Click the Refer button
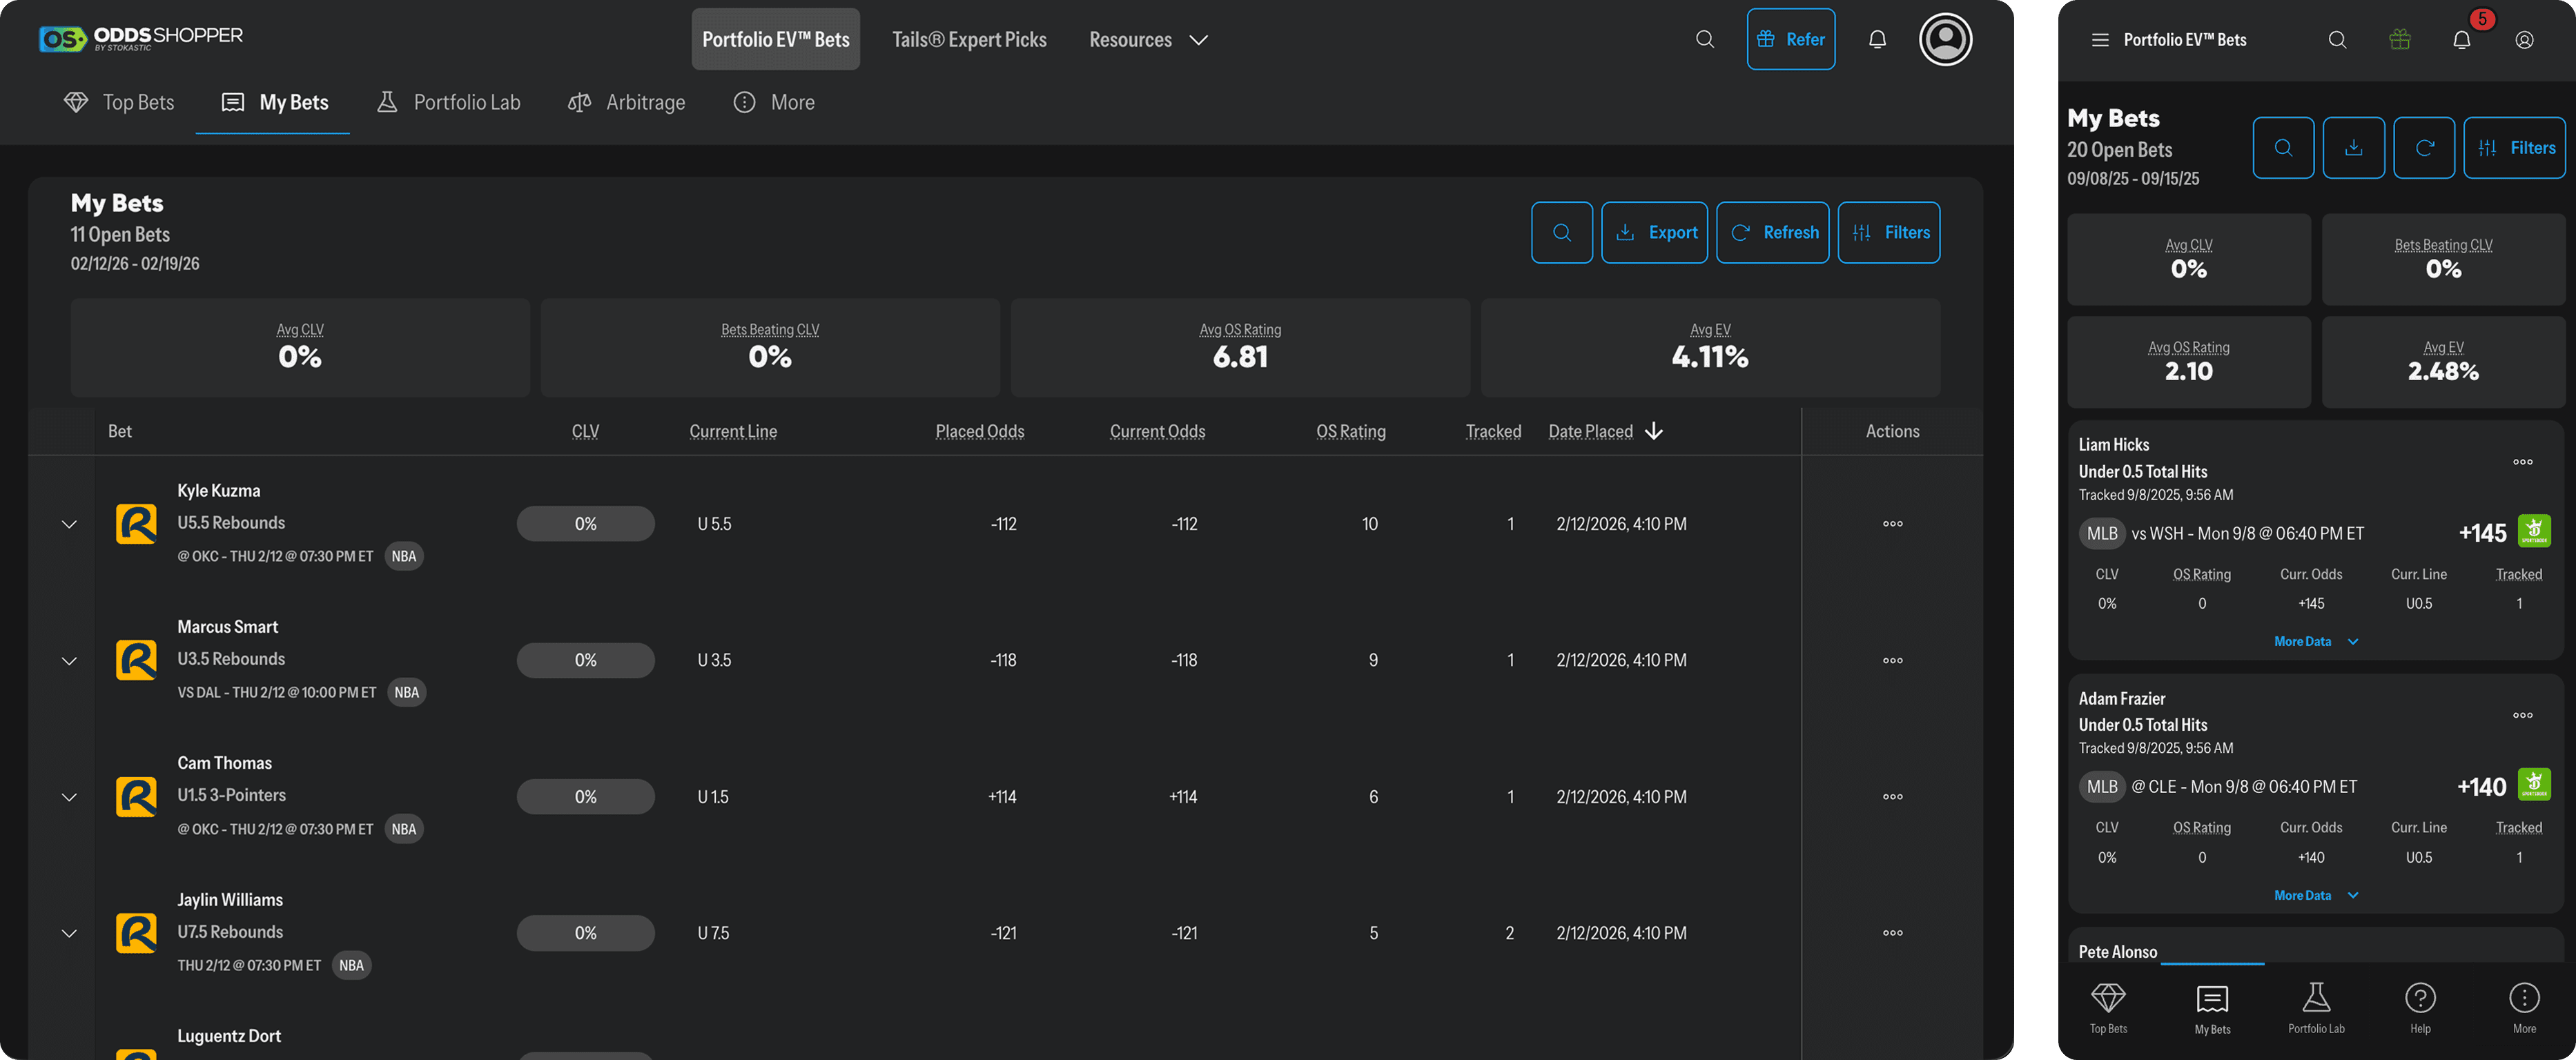The height and width of the screenshot is (1060, 2576). coord(1790,39)
